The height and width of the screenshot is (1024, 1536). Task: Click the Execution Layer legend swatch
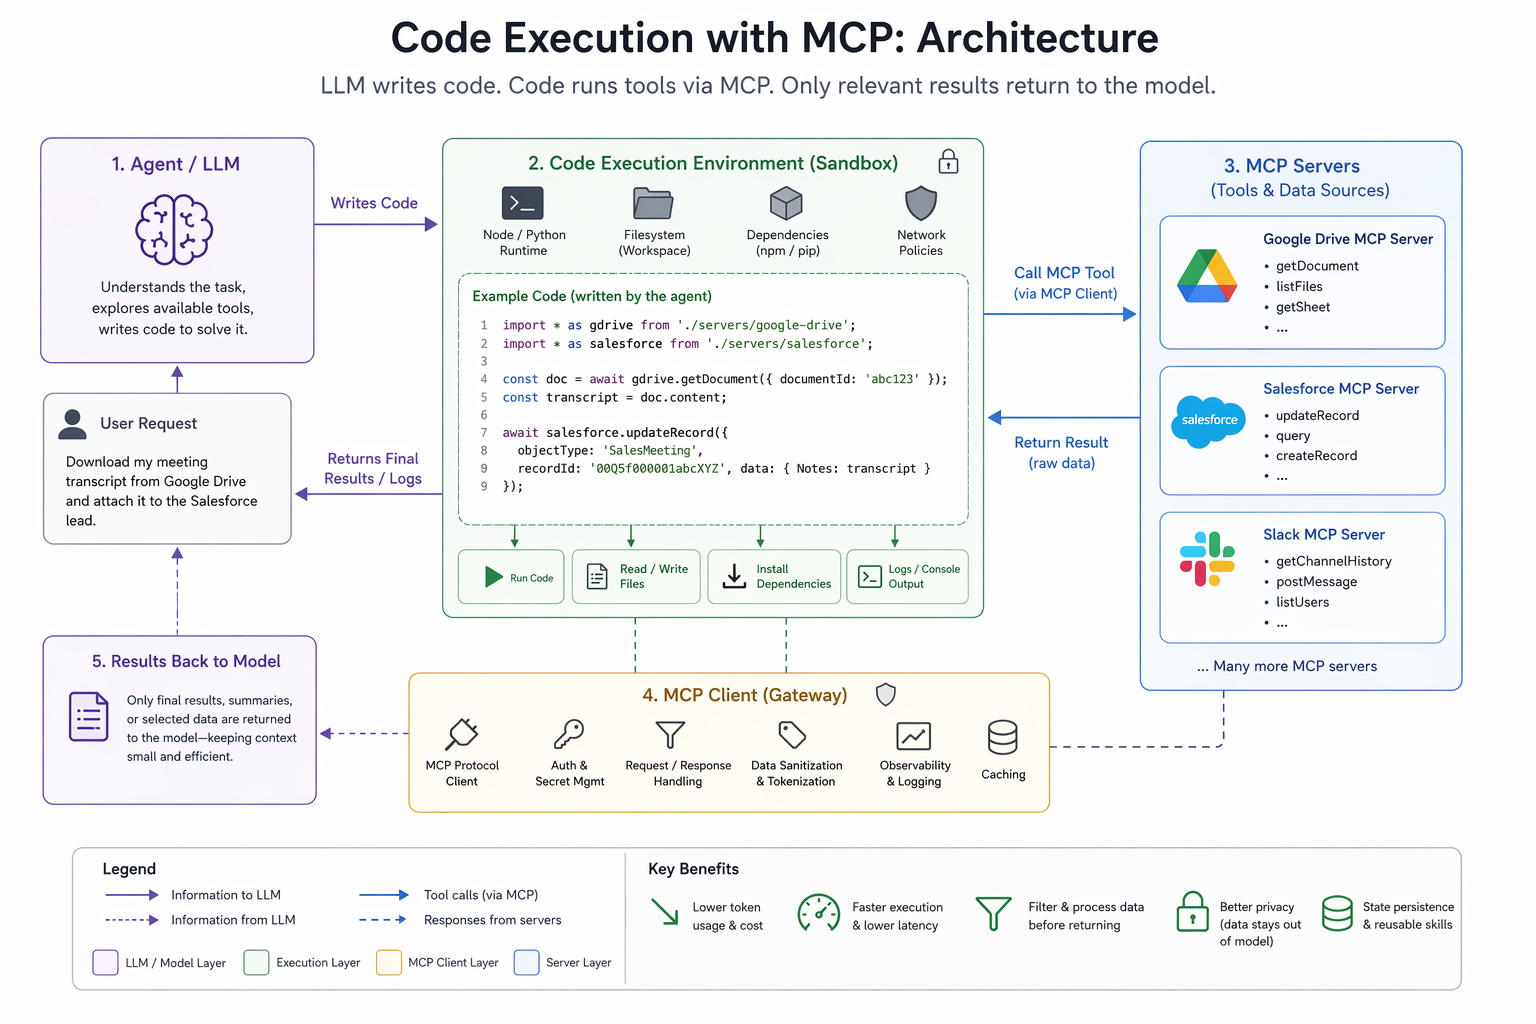pos(256,962)
